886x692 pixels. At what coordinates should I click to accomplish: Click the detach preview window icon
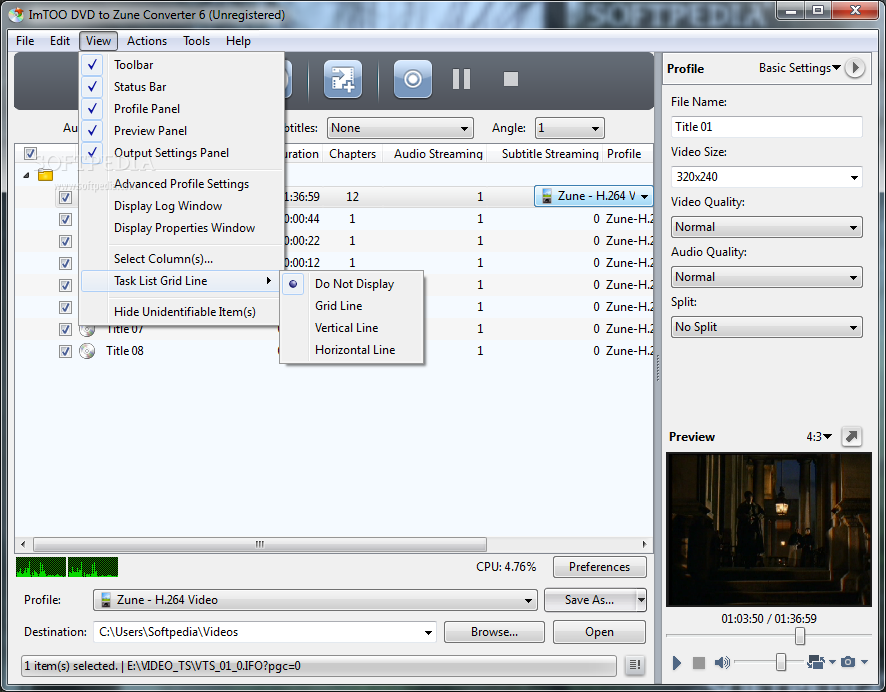(x=852, y=436)
